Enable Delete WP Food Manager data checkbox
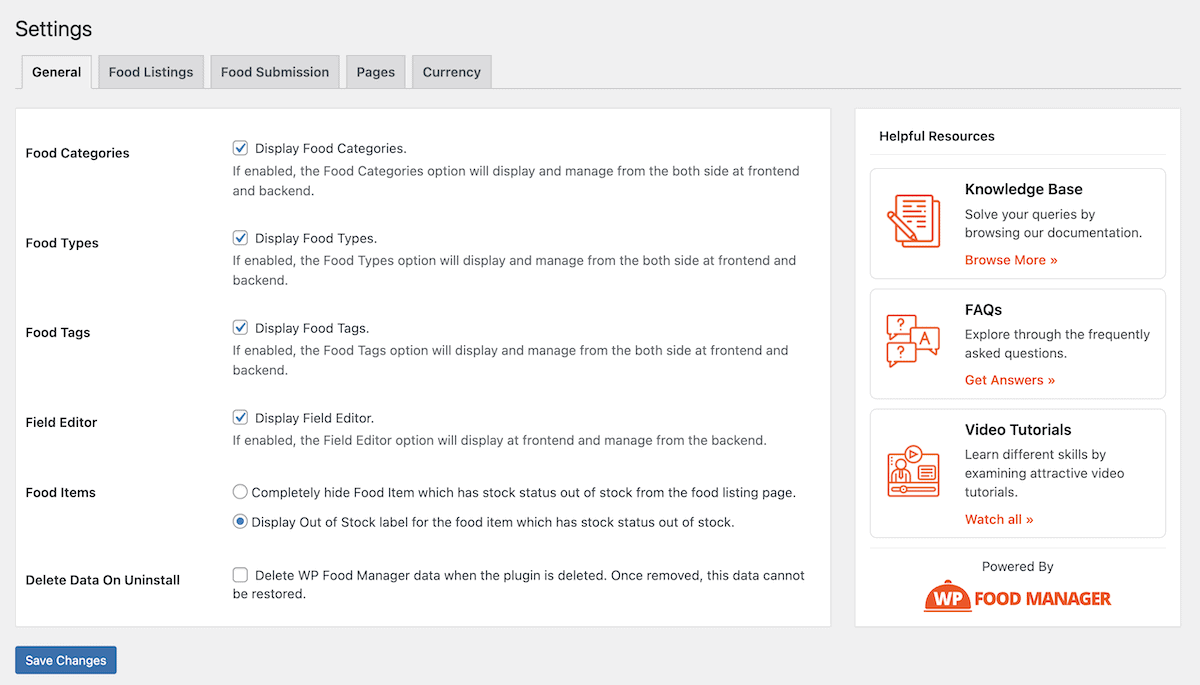Image resolution: width=1200 pixels, height=685 pixels. [240, 575]
